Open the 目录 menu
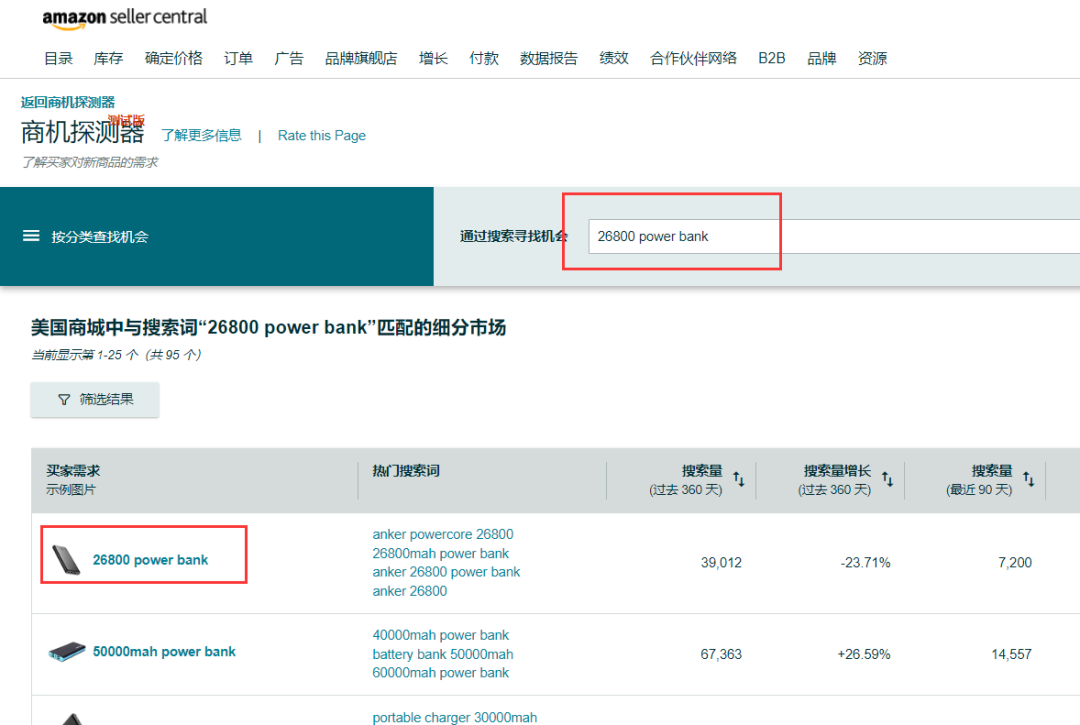This screenshot has width=1080, height=725. click(59, 59)
